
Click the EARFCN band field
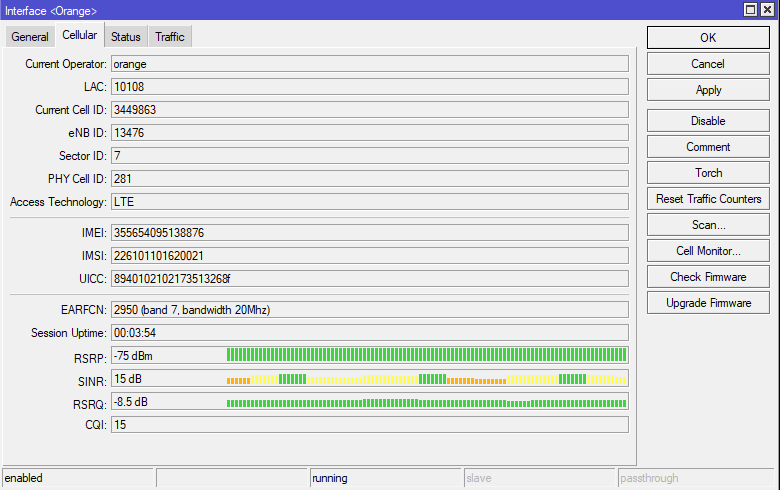point(370,310)
